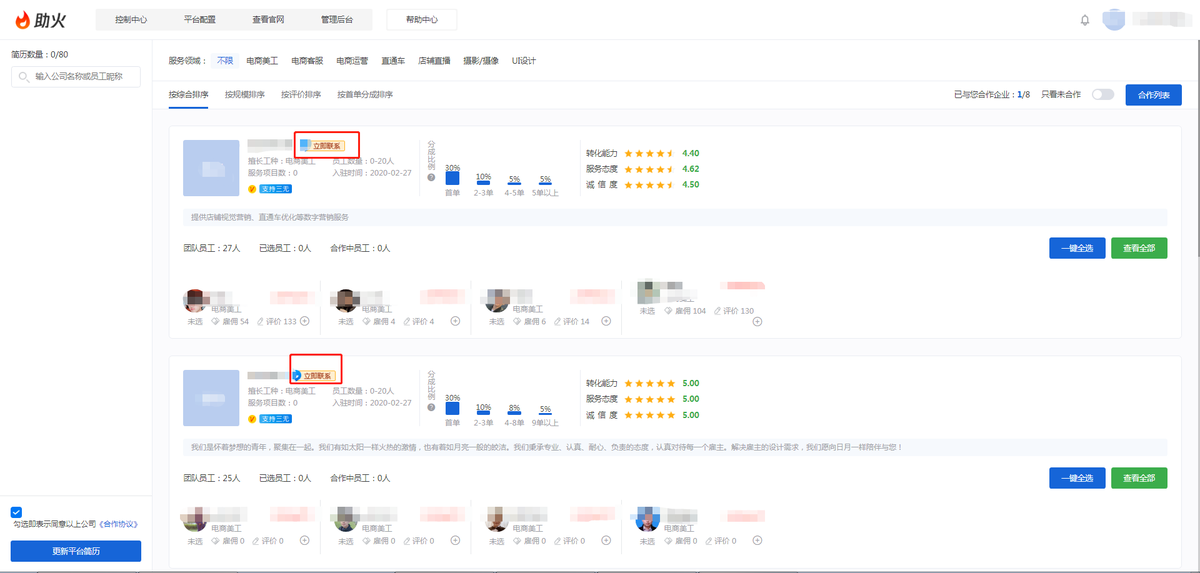Click the 8% share value above 4-8单
The height and width of the screenshot is (573, 1200).
(514, 409)
